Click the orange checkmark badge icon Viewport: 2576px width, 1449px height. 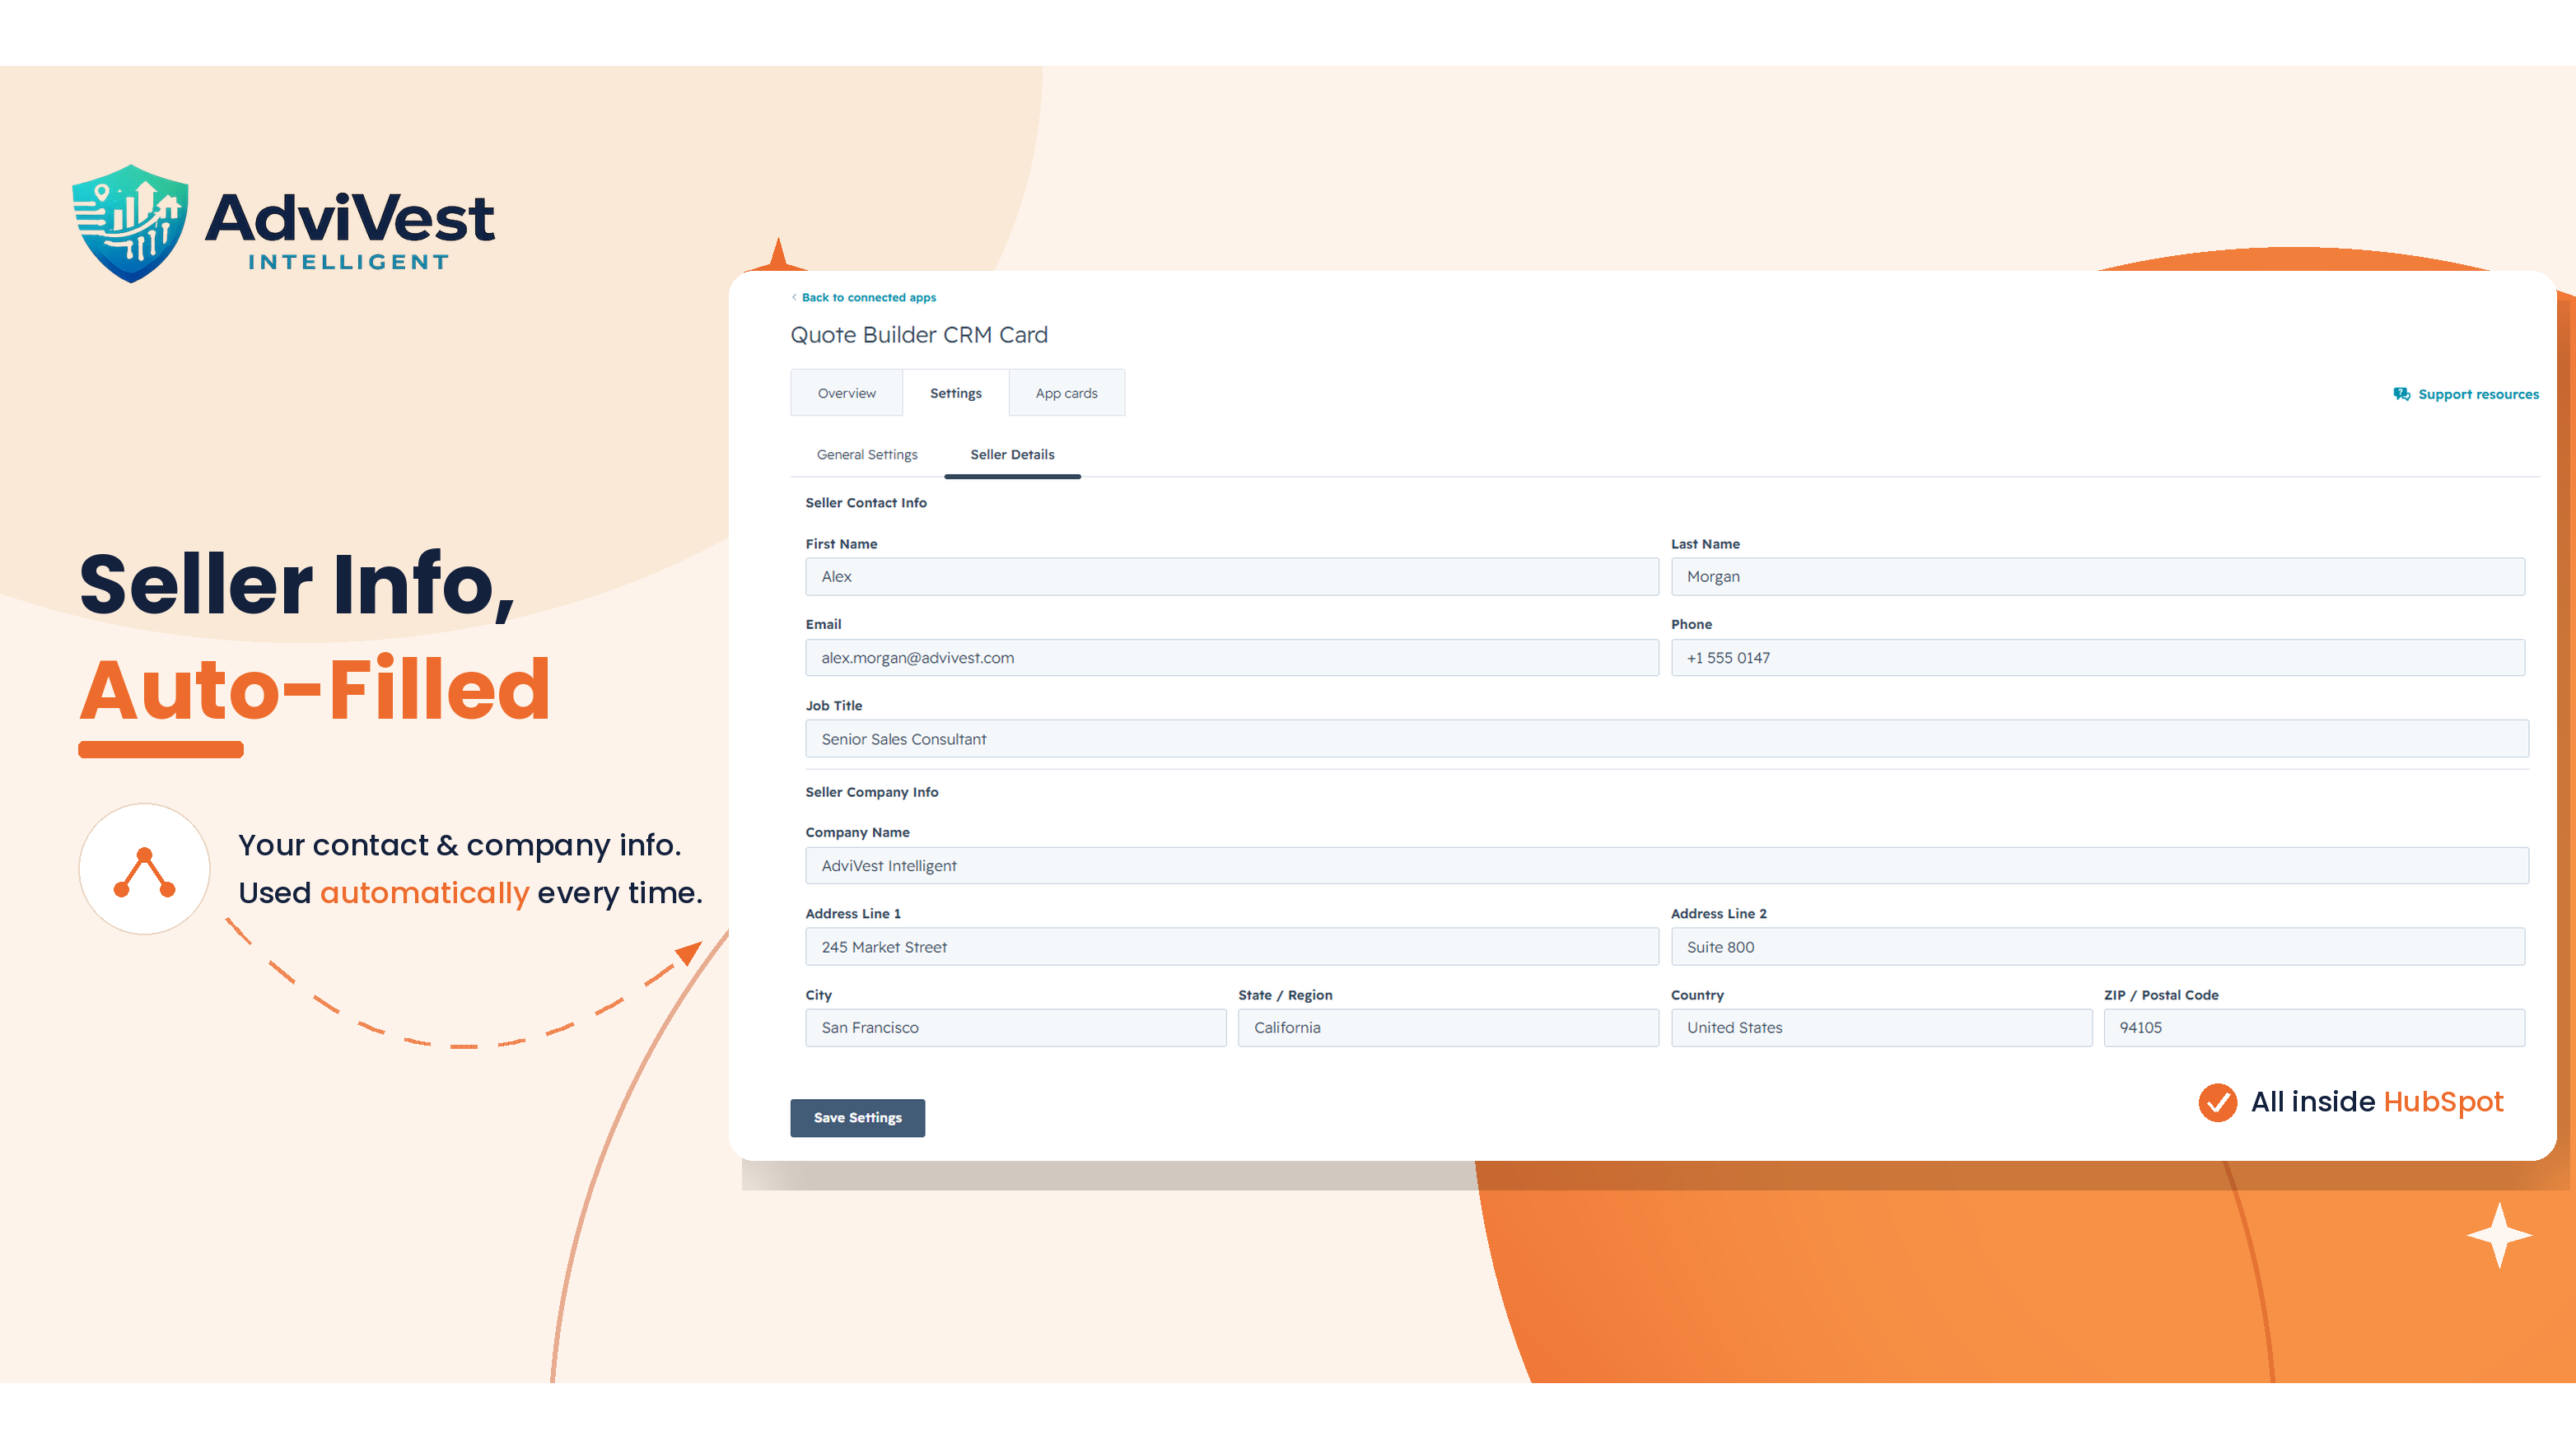click(2217, 1102)
